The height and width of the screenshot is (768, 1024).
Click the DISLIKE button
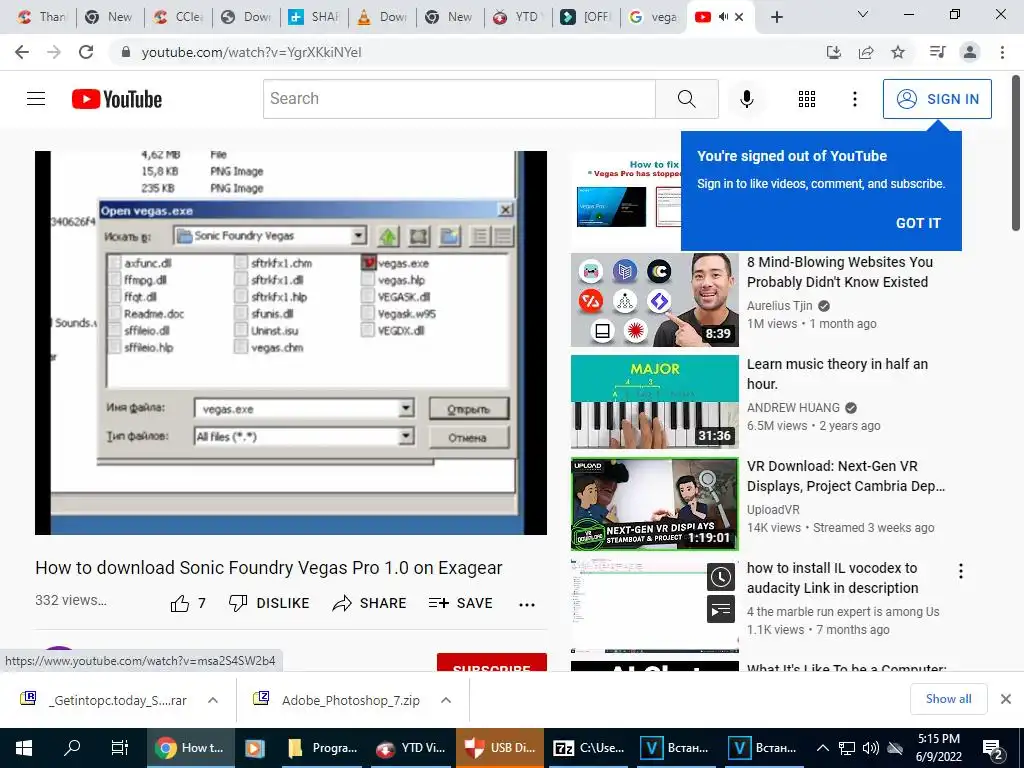[269, 603]
